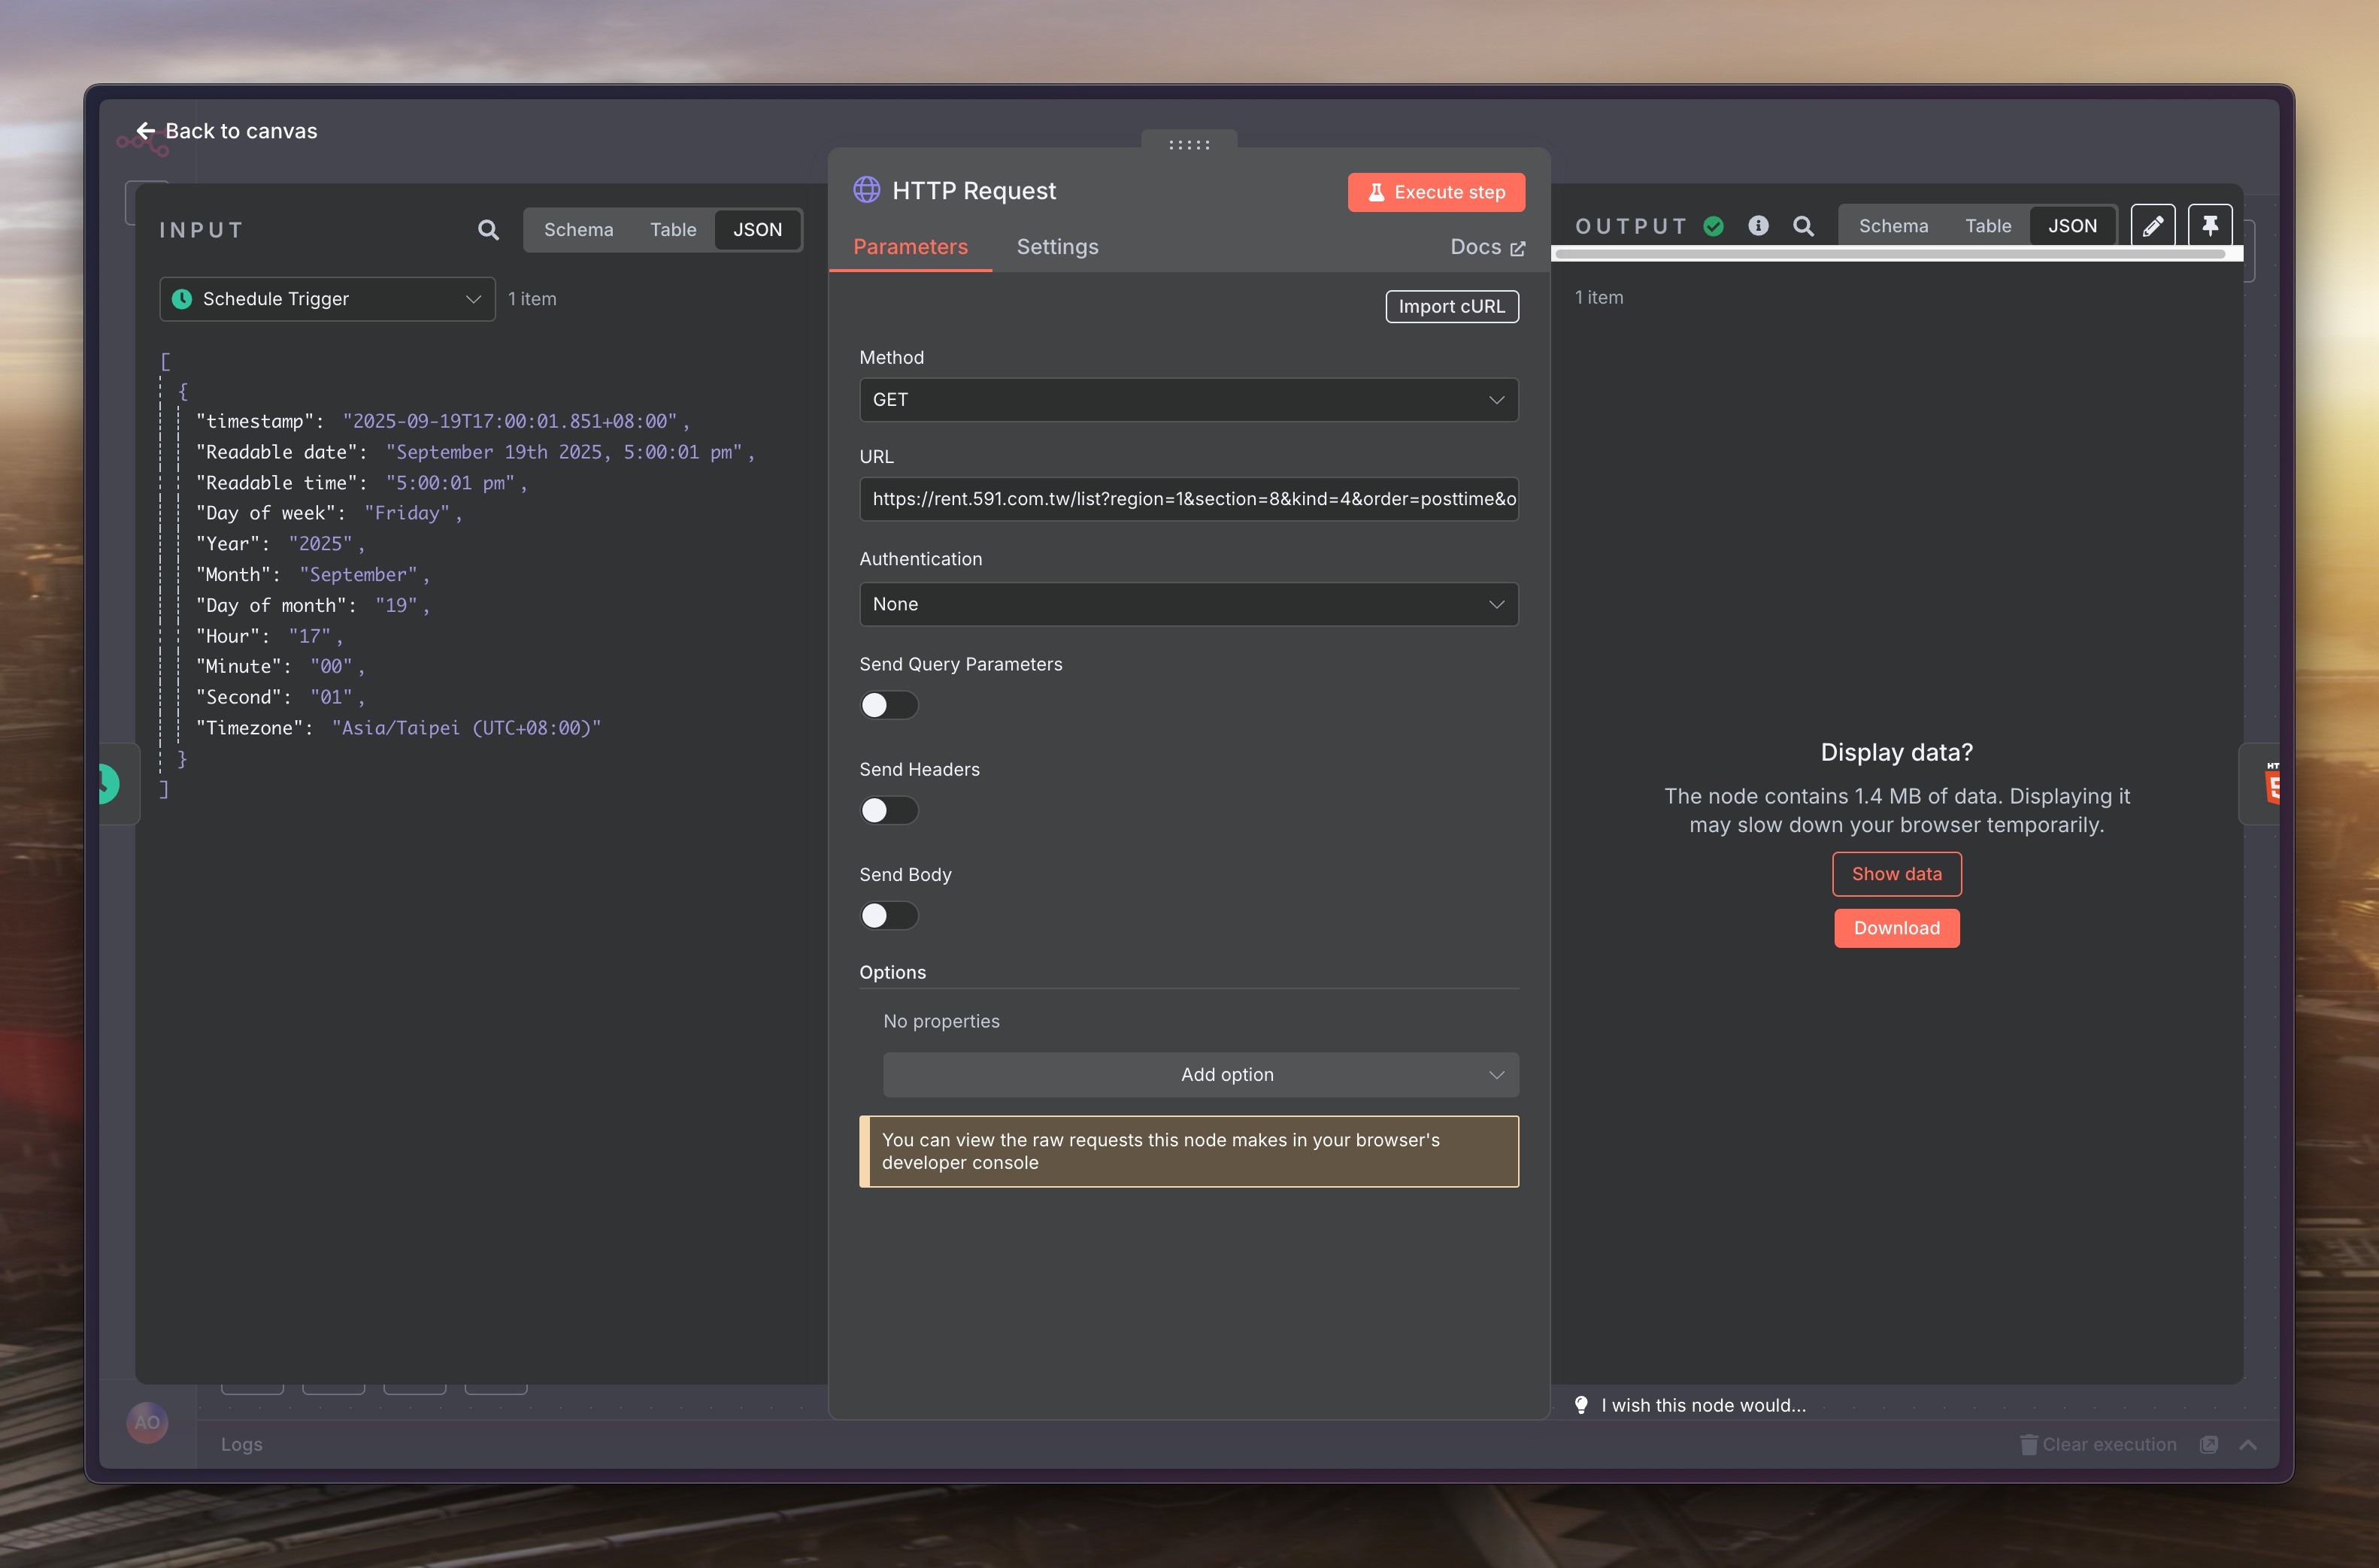Open the Schedule Trigger node selector
Viewport: 2379px width, 1568px height.
tap(327, 299)
